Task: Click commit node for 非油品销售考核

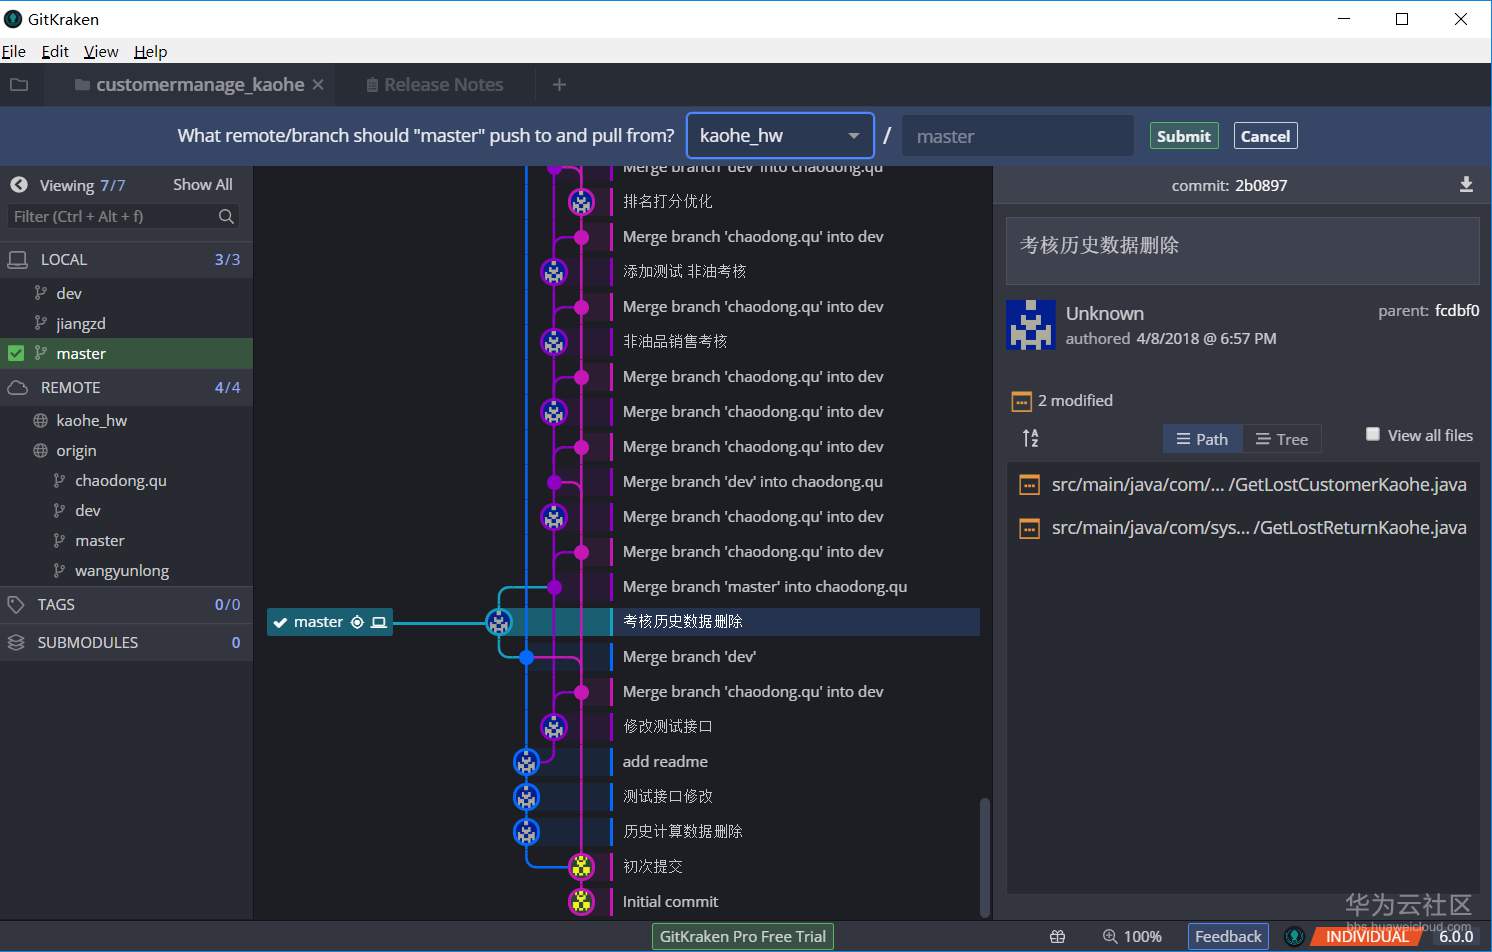Action: point(554,342)
